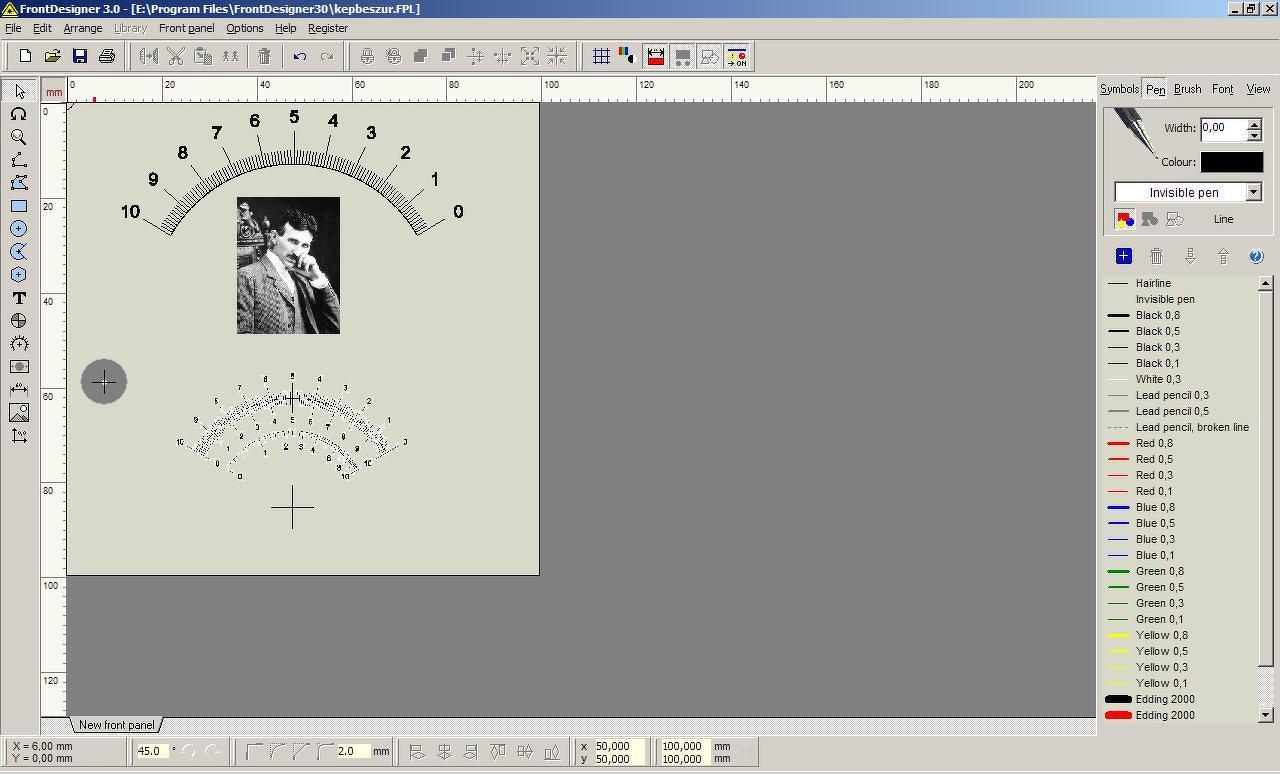Open the pen Colour swatch
Image resolution: width=1280 pixels, height=774 pixels.
coord(1231,162)
